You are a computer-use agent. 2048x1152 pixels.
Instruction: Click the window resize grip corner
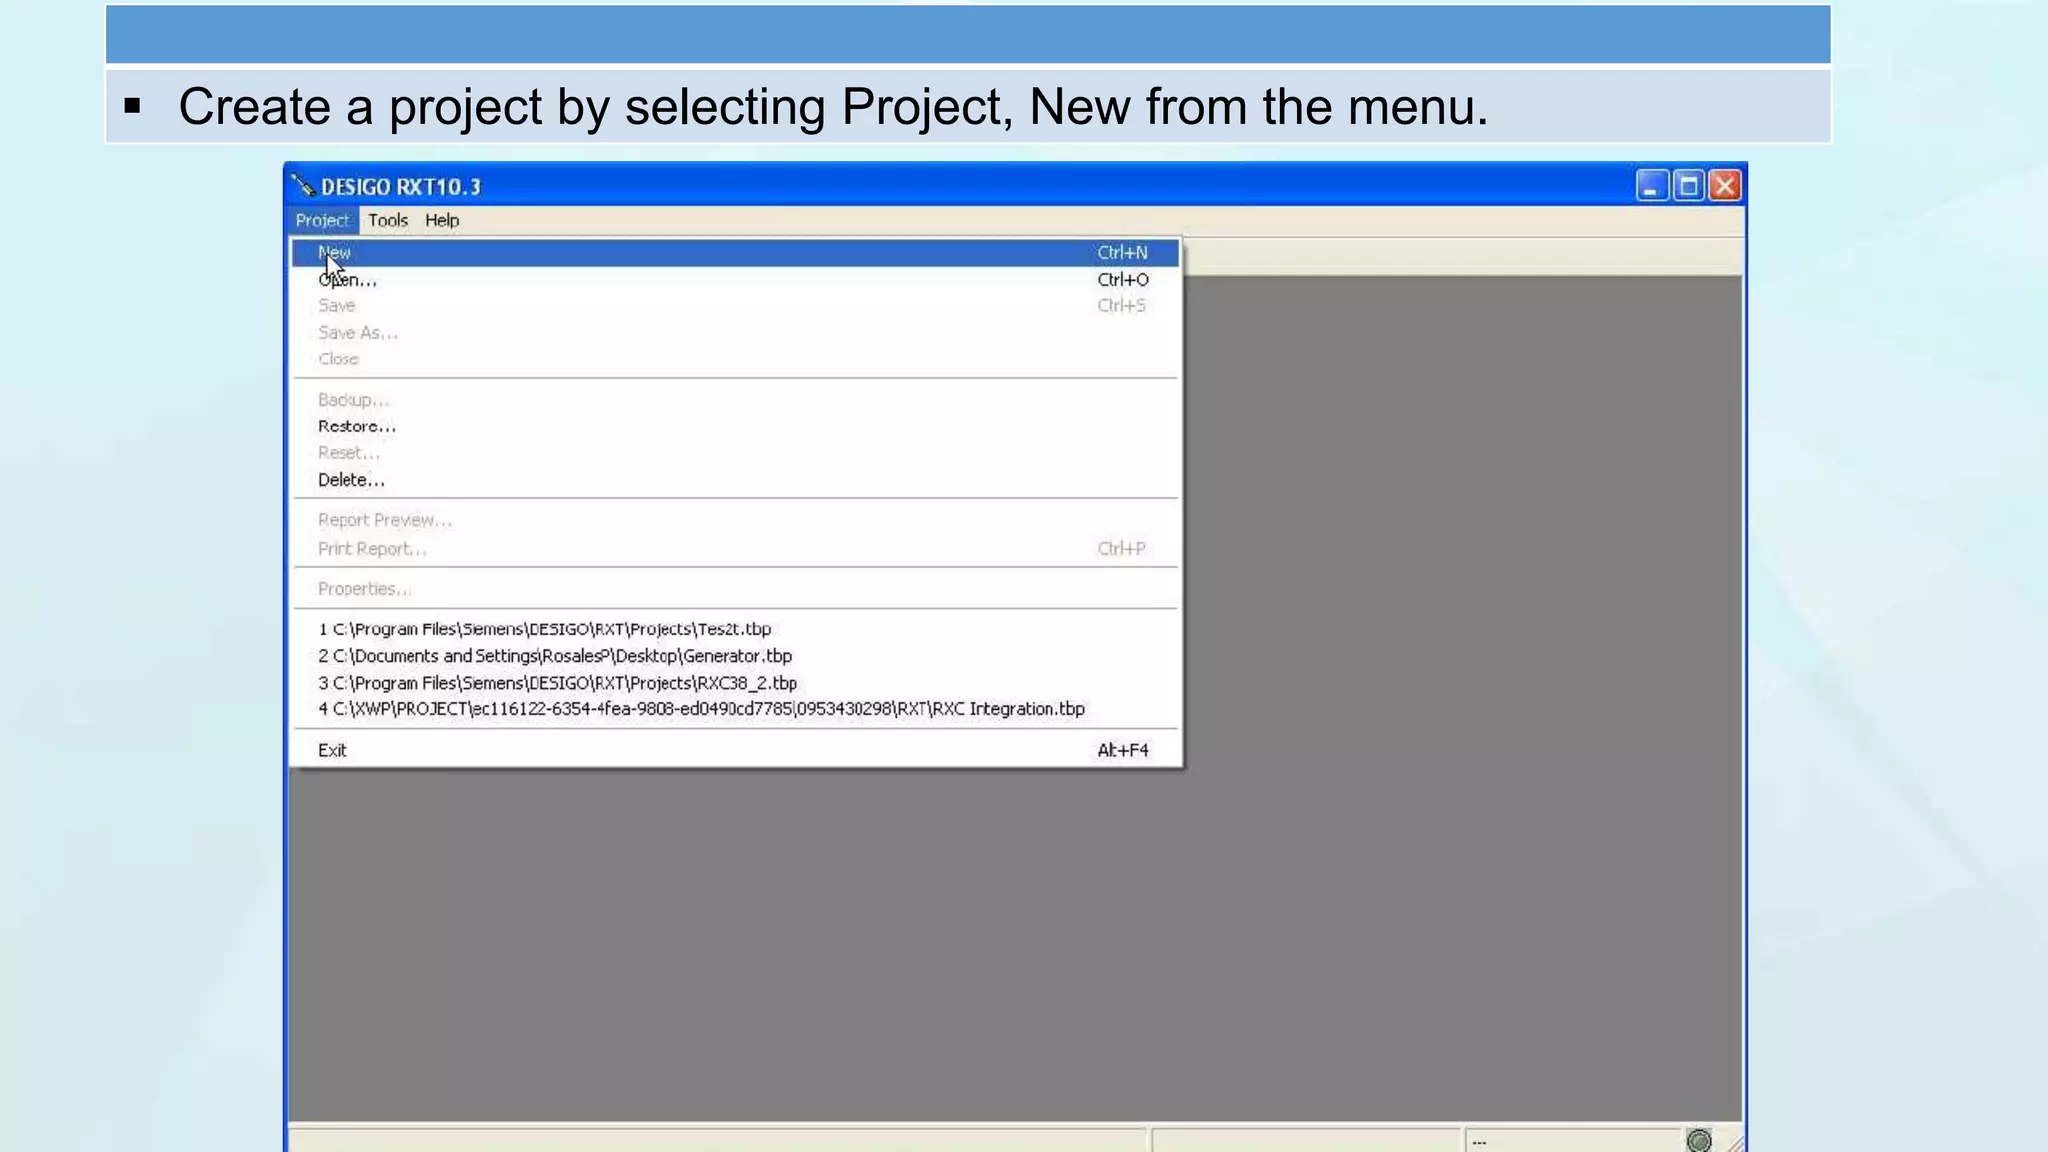coord(1735,1143)
